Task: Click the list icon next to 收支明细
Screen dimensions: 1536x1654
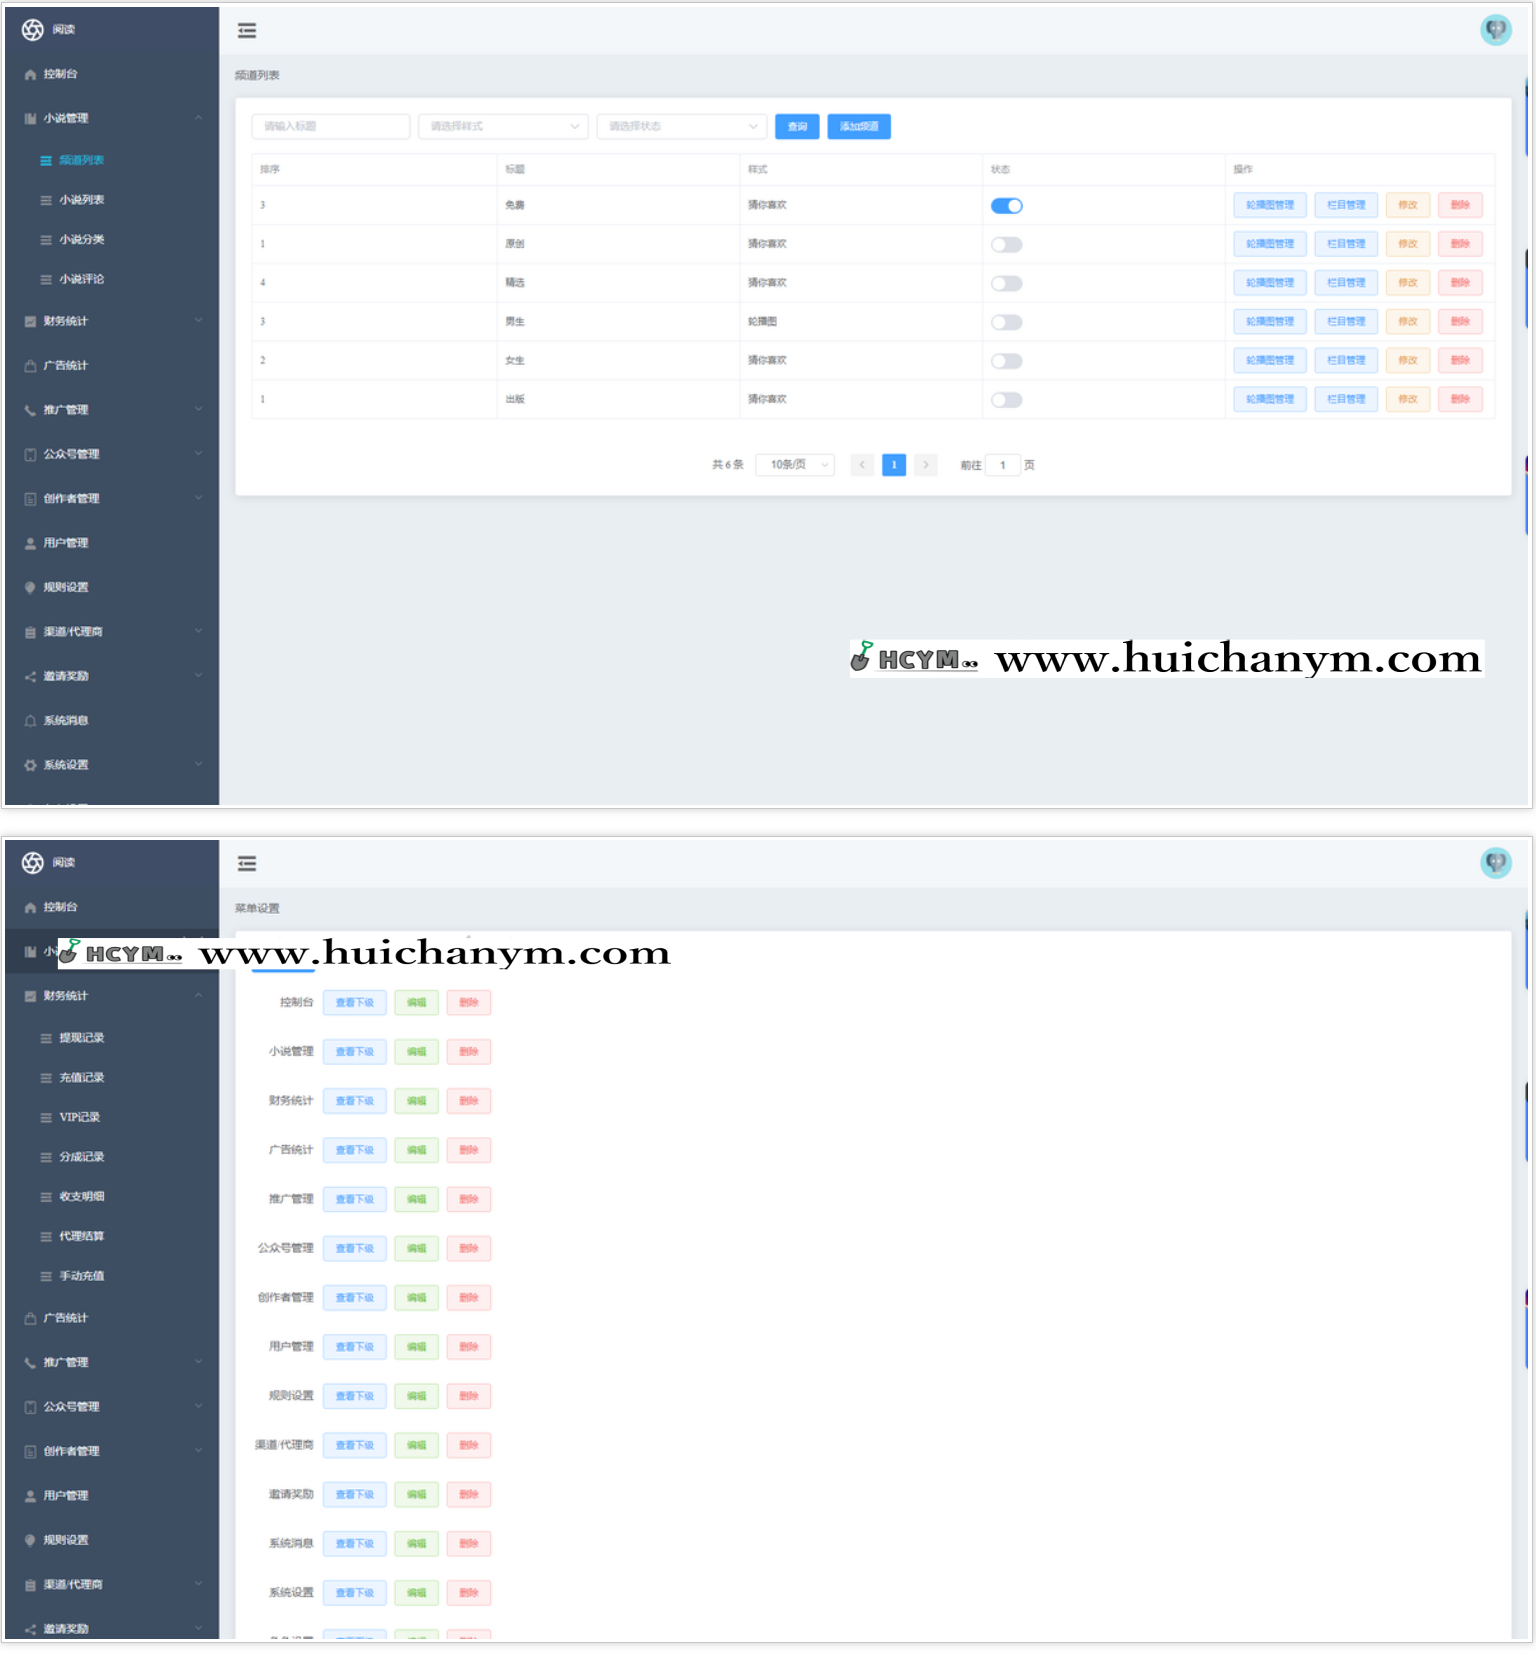Action: pyautogui.click(x=46, y=1197)
